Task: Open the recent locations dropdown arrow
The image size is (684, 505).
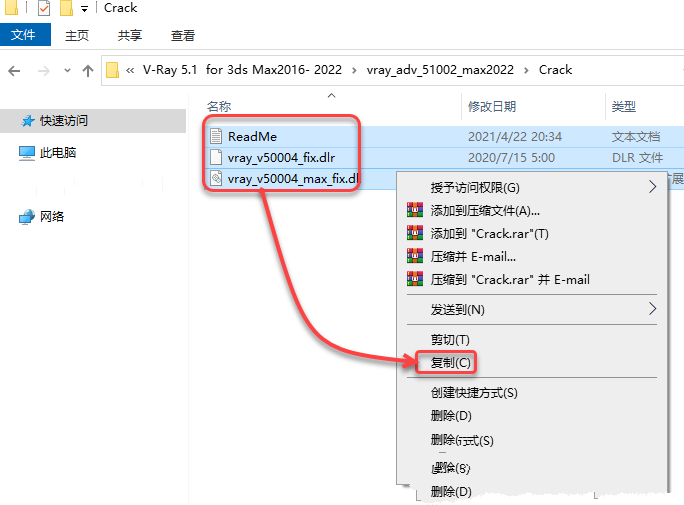Action: 67,70
